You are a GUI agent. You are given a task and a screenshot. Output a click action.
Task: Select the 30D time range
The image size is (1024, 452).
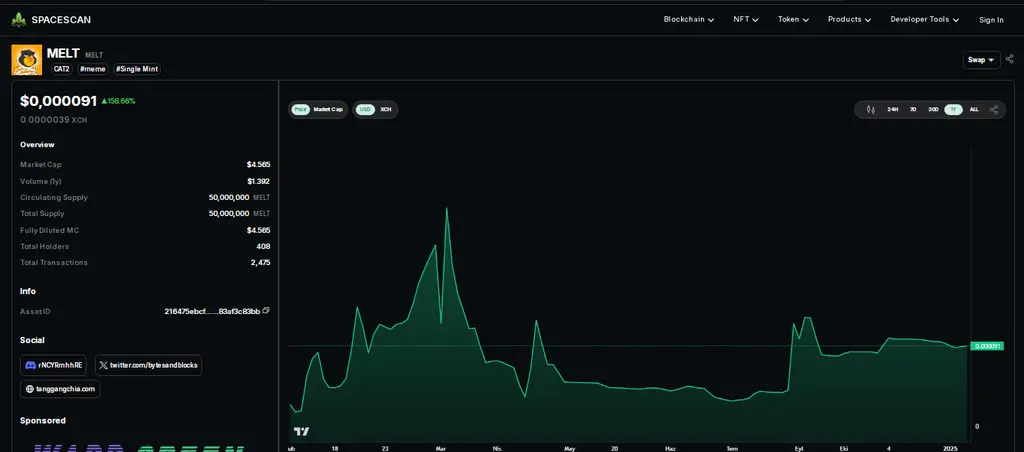[x=933, y=110]
